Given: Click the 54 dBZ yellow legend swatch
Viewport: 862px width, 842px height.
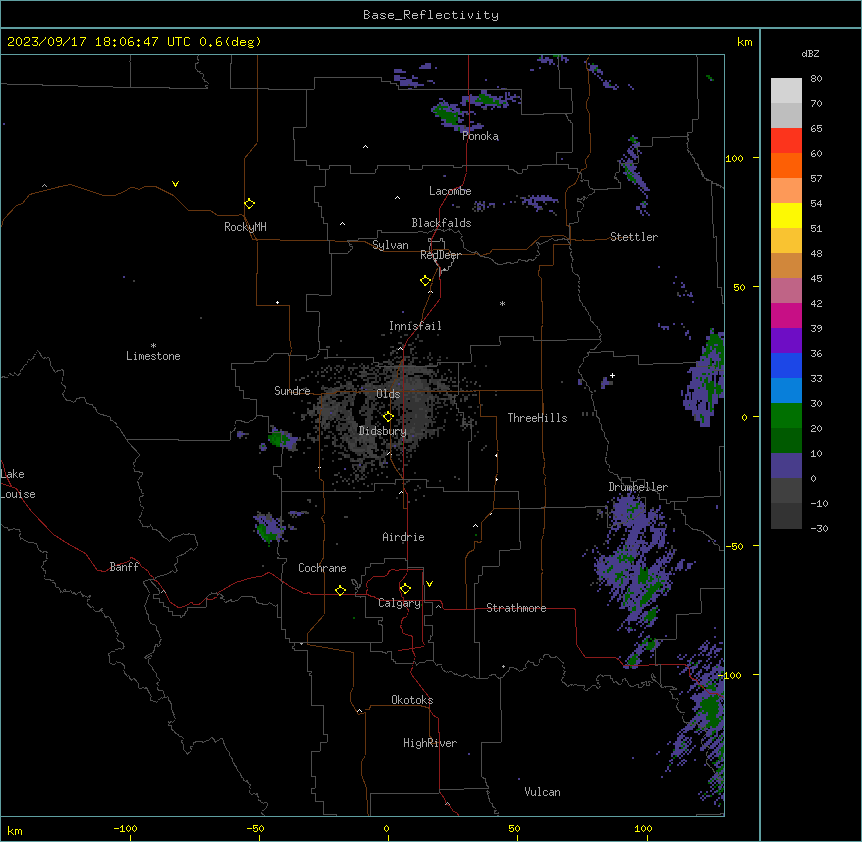Looking at the screenshot, I should [786, 216].
